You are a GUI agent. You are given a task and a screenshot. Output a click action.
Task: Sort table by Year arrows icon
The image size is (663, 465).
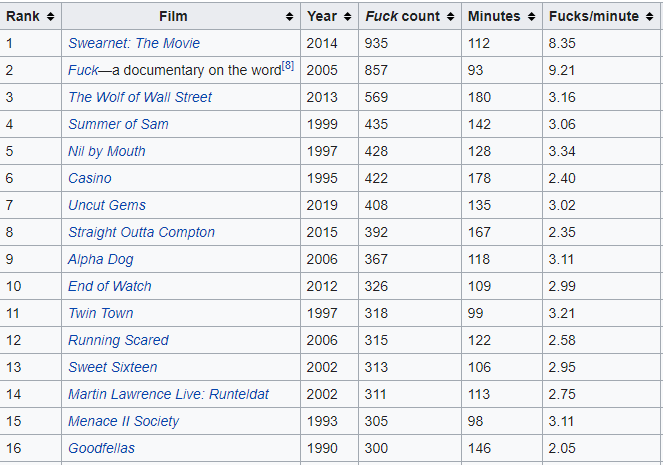tap(347, 16)
